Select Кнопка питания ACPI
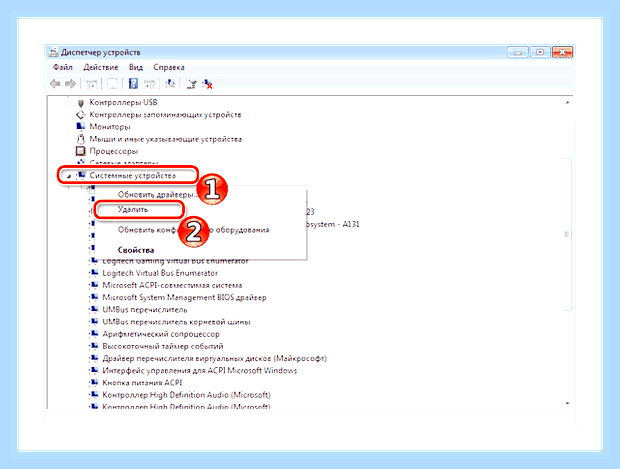 pos(142,383)
